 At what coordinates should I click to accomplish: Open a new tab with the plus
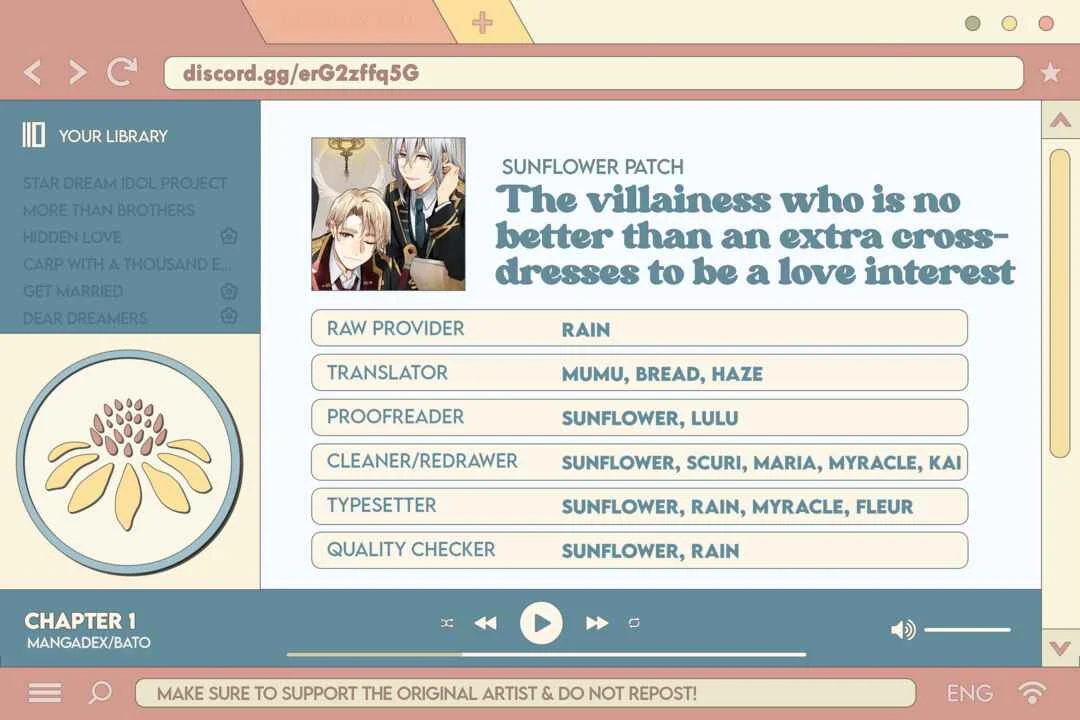(x=482, y=22)
